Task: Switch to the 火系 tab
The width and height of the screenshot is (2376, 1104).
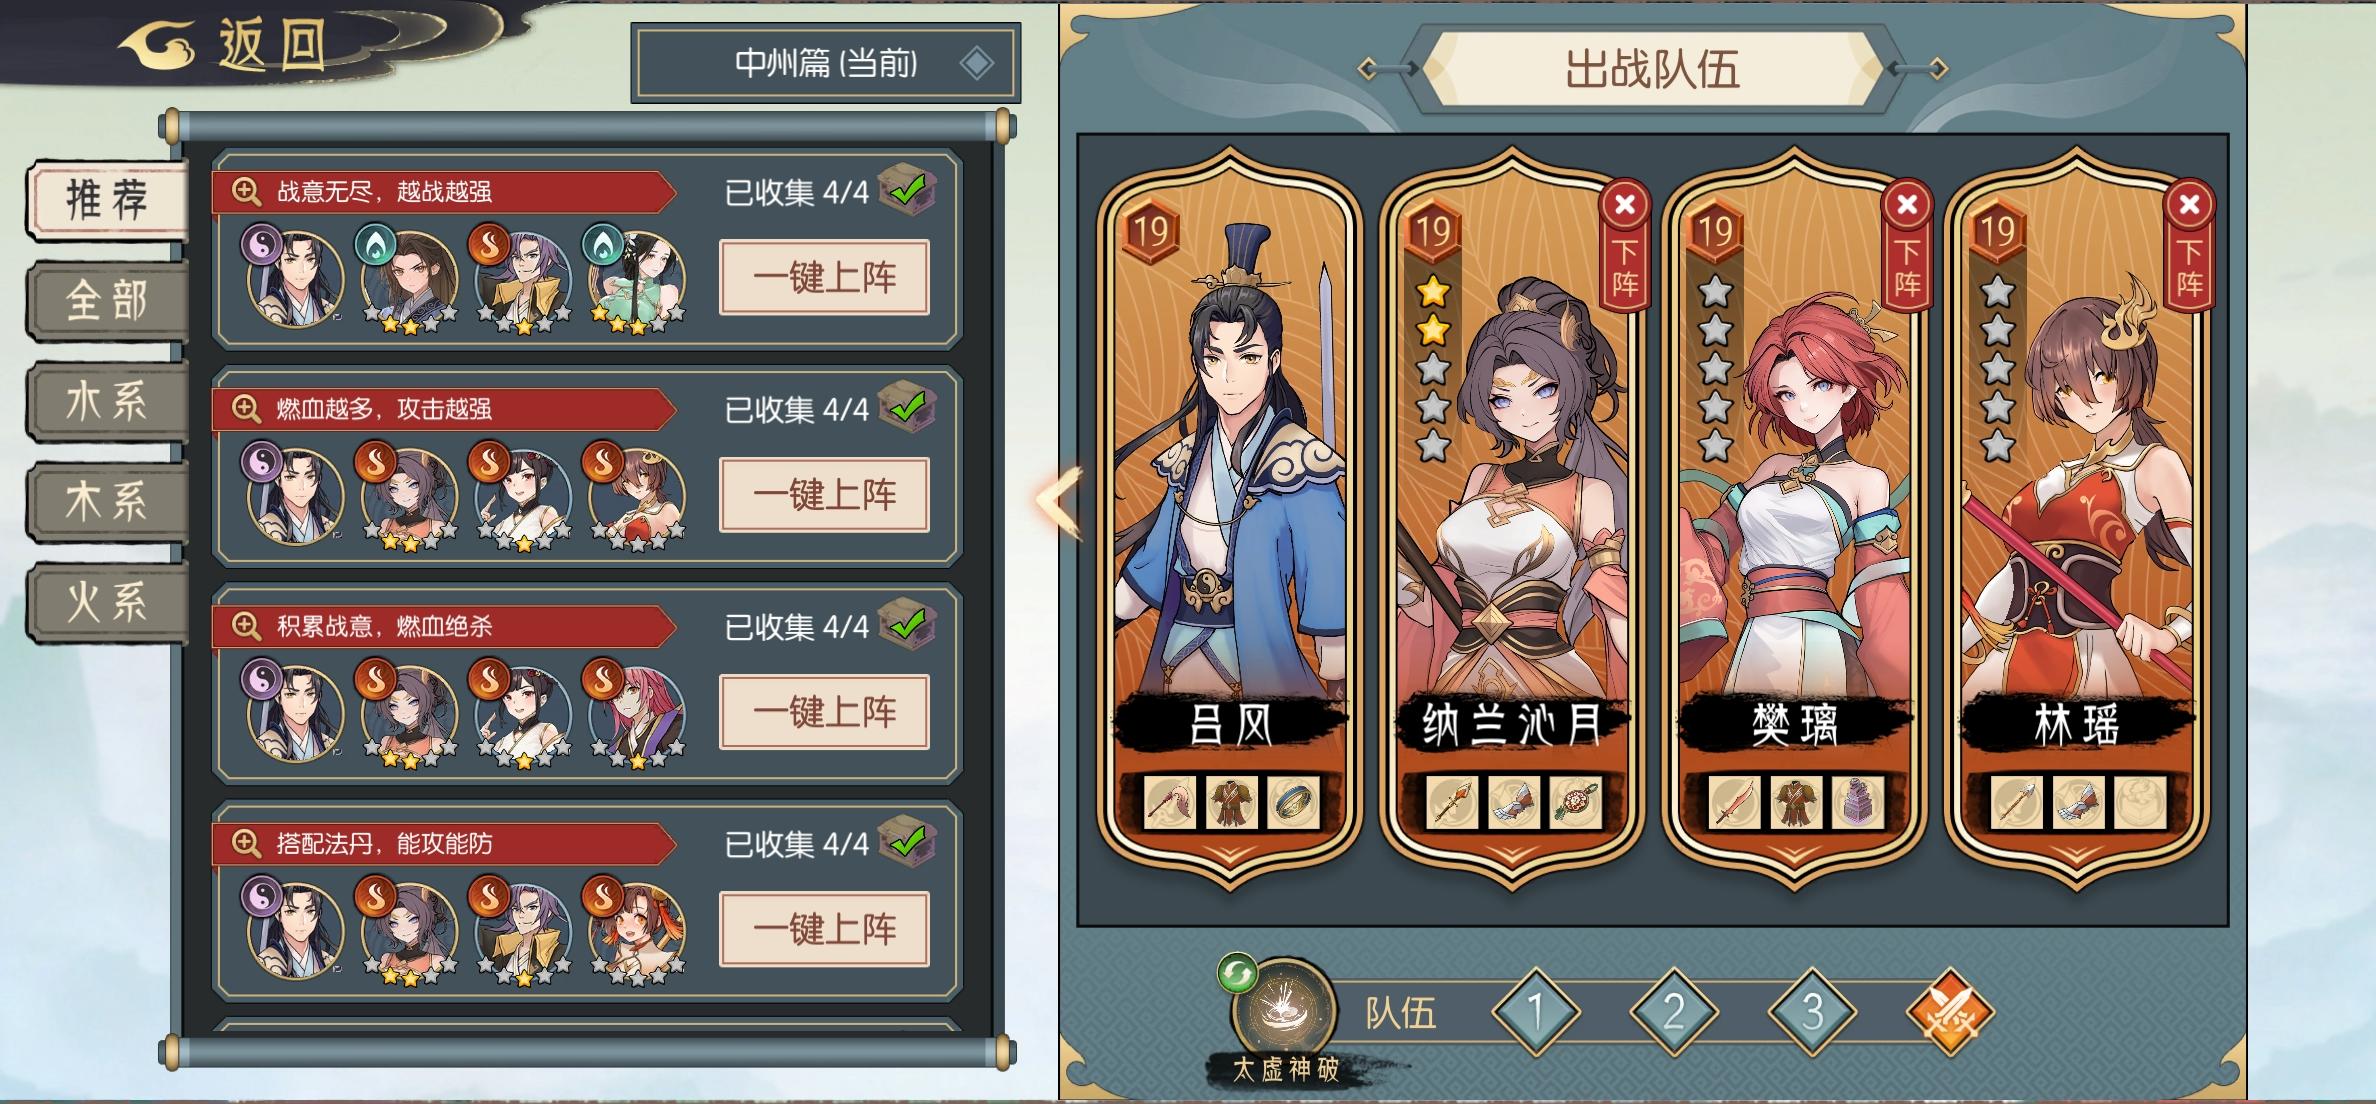Action: (107, 602)
